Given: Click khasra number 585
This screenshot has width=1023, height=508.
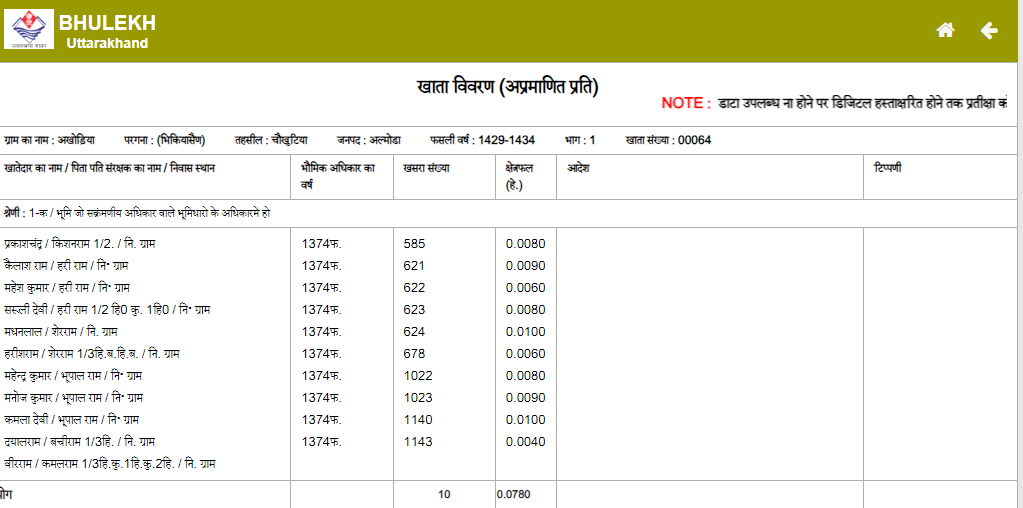Looking at the screenshot, I should click(414, 244).
